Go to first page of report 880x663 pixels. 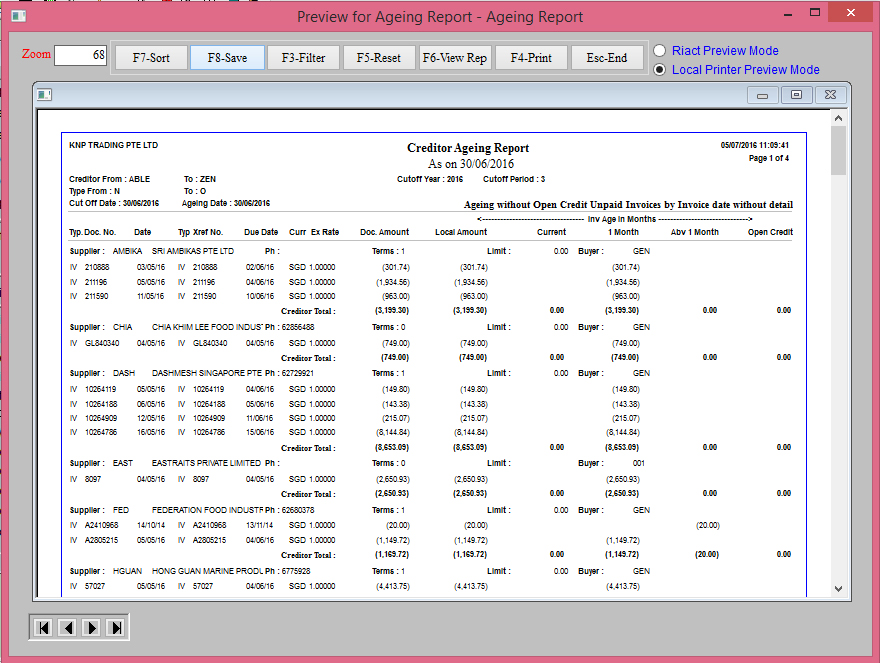click(x=43, y=627)
